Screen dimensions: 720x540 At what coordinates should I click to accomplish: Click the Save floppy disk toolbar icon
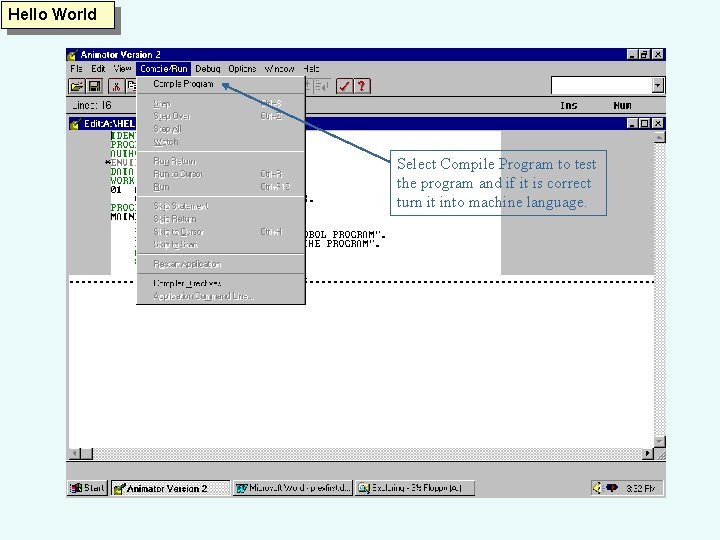point(95,86)
